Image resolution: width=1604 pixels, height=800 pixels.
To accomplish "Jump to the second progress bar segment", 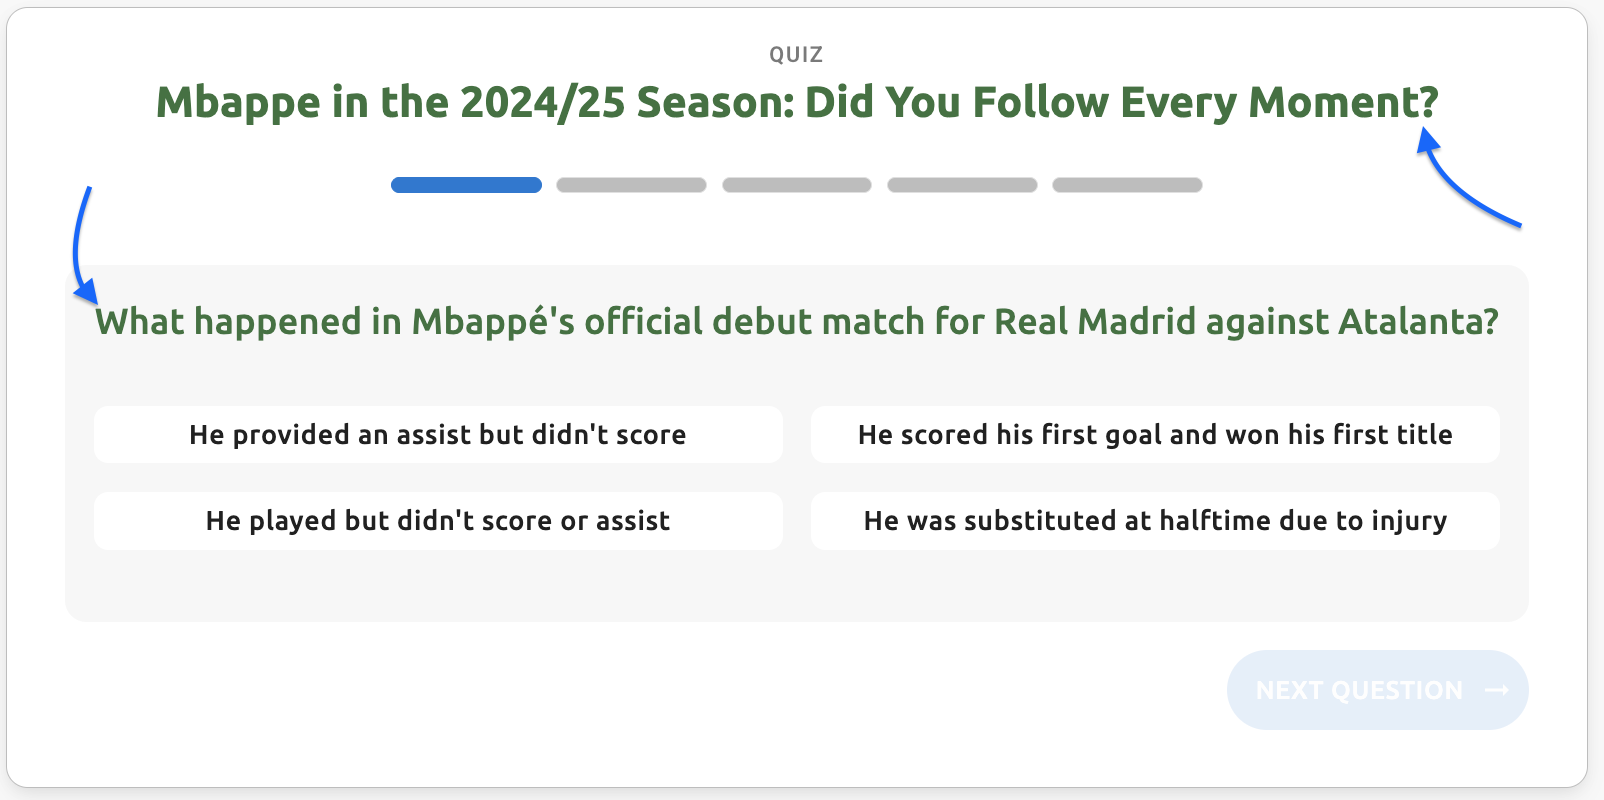I will click(x=631, y=185).
